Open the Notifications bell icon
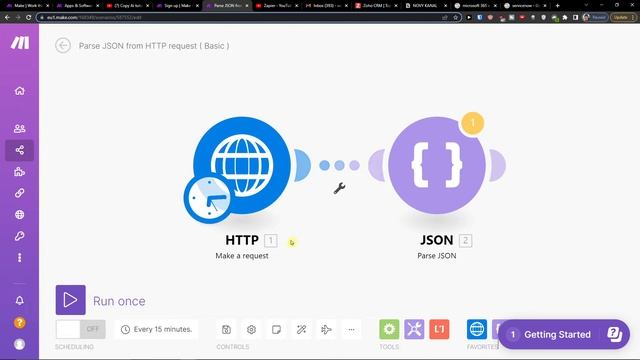 click(x=20, y=301)
